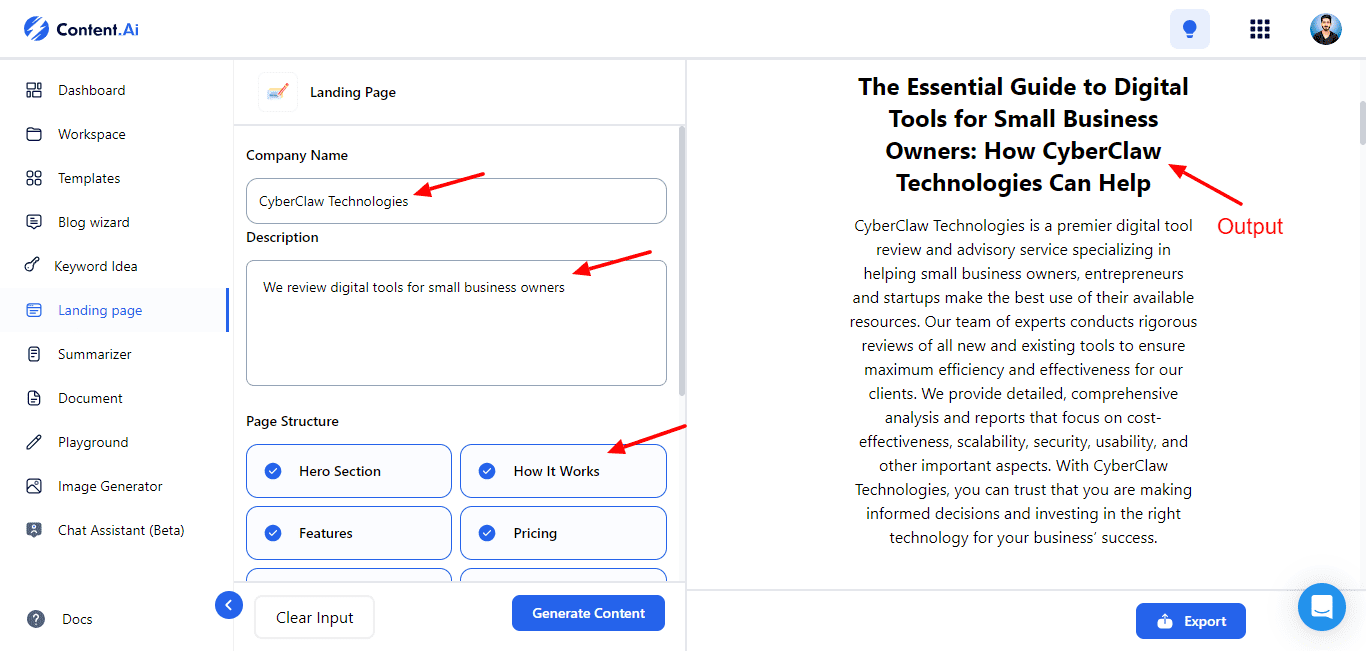Image resolution: width=1366 pixels, height=651 pixels.
Task: Open the Blog wizard menu item
Action: (93, 222)
